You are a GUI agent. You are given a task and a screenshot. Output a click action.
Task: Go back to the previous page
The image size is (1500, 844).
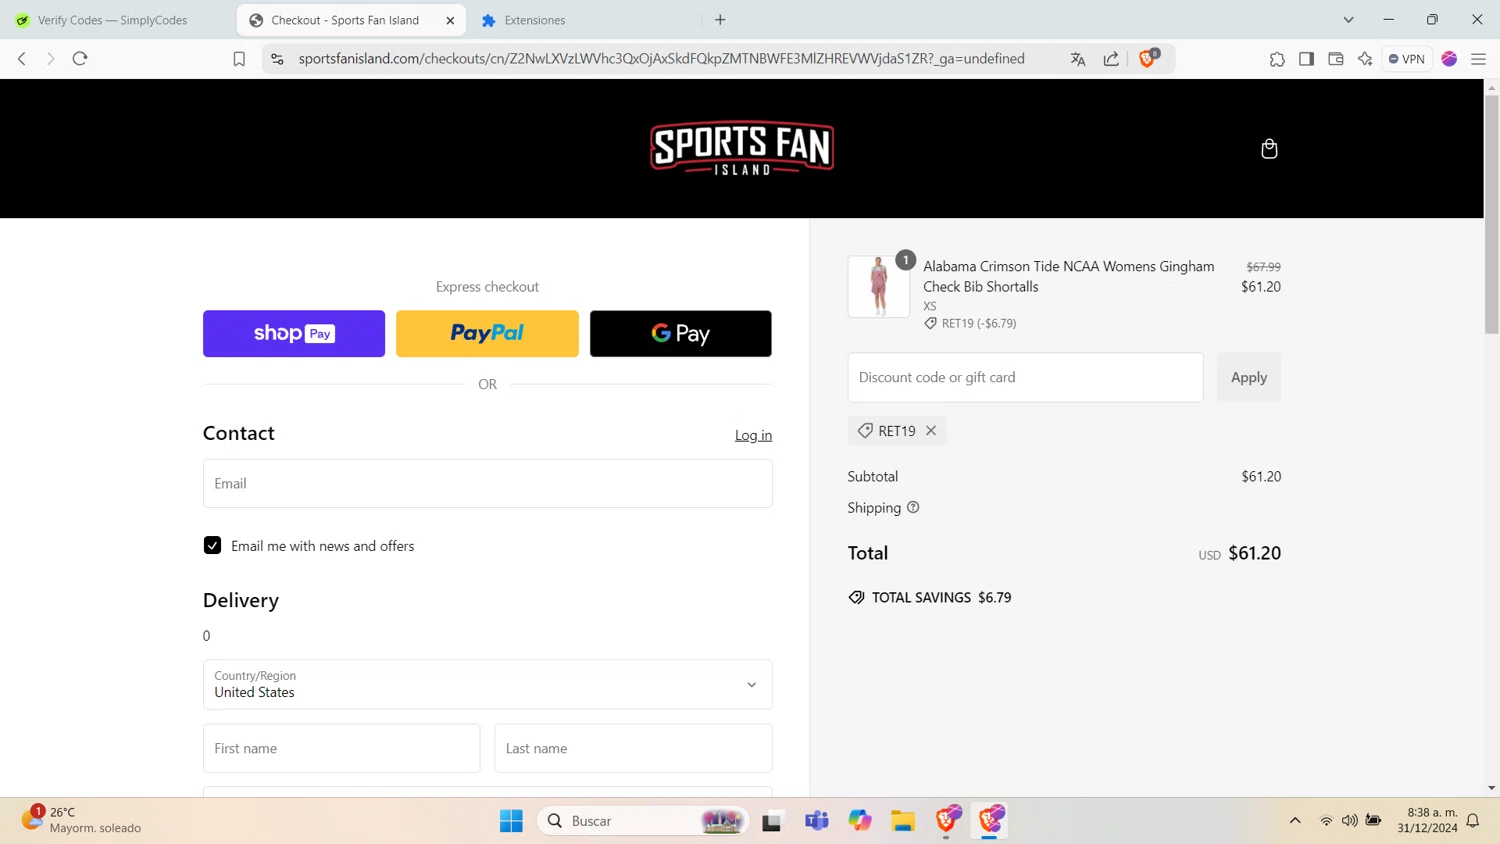(22, 59)
